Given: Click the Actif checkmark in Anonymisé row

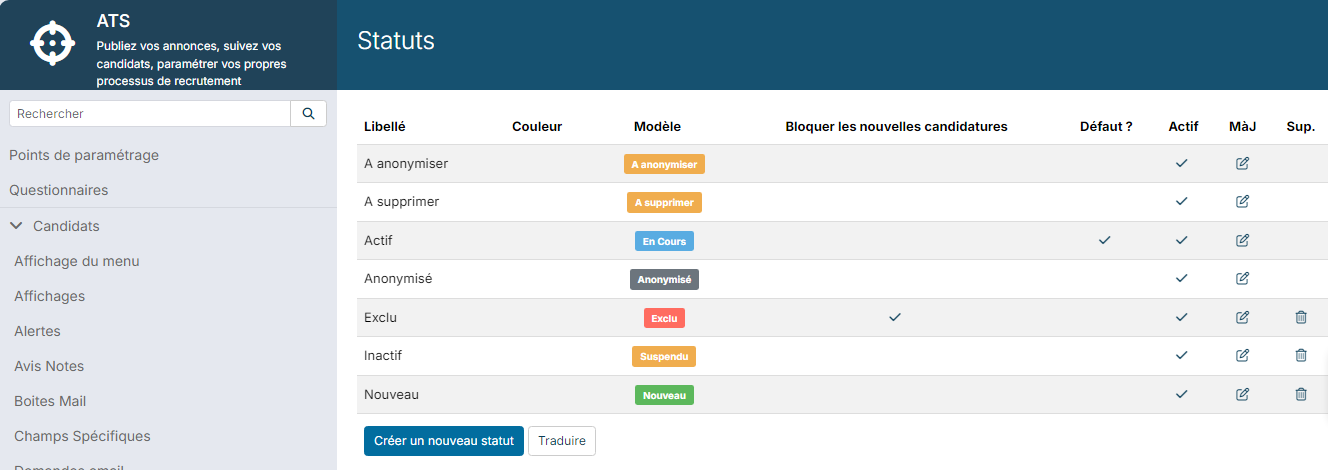Looking at the screenshot, I should point(1181,279).
